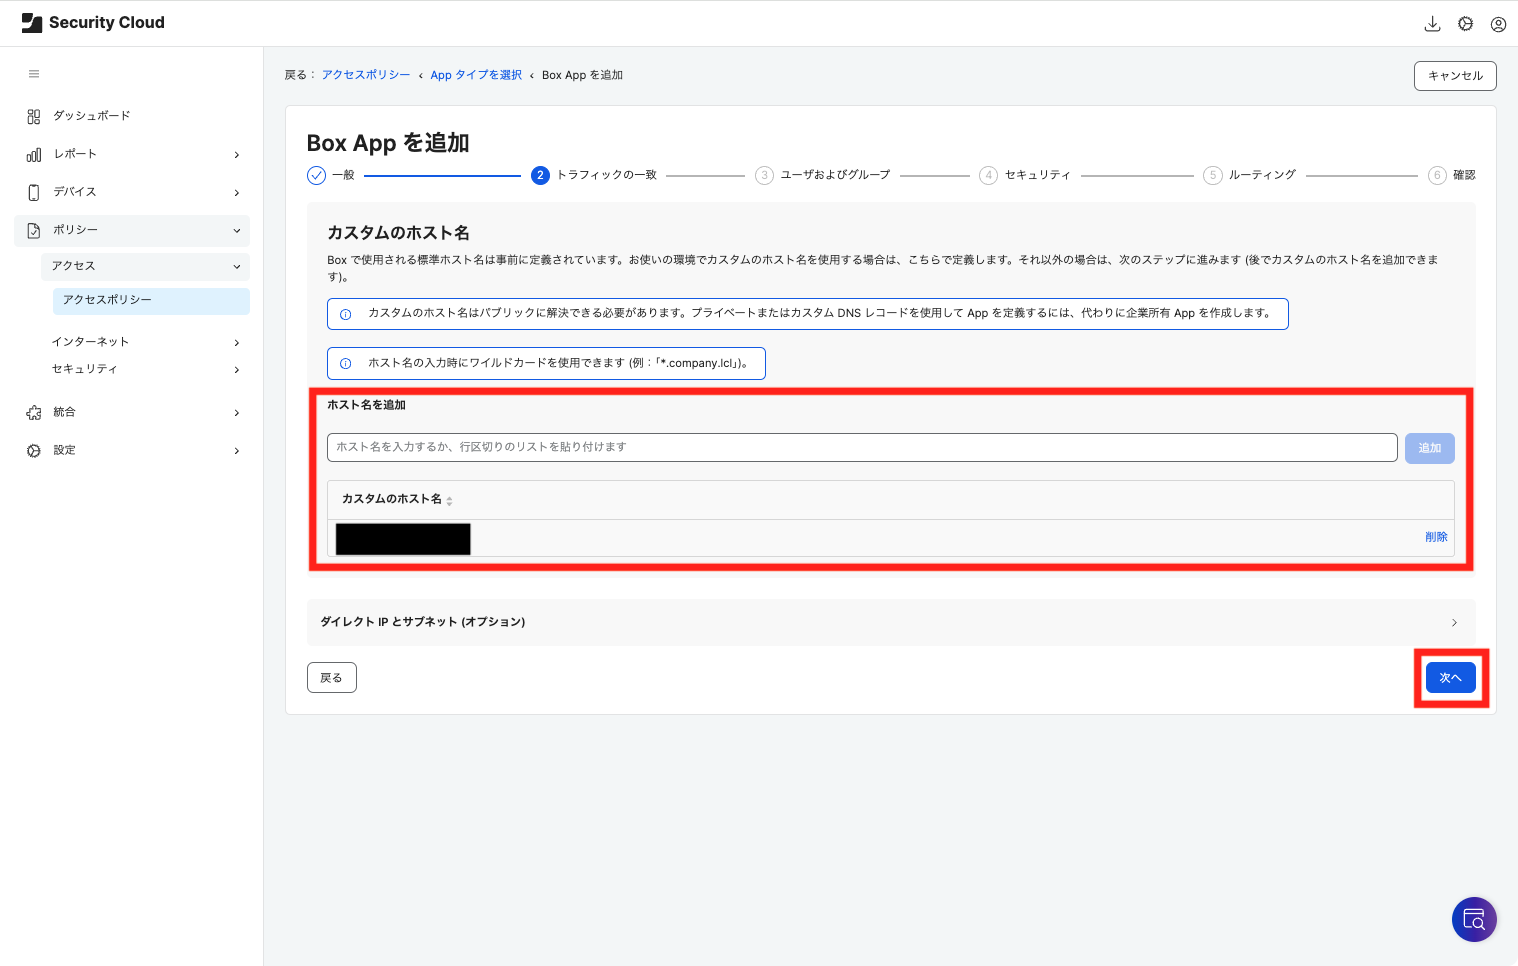Click step 5 ルーティング circle

pos(1212,175)
